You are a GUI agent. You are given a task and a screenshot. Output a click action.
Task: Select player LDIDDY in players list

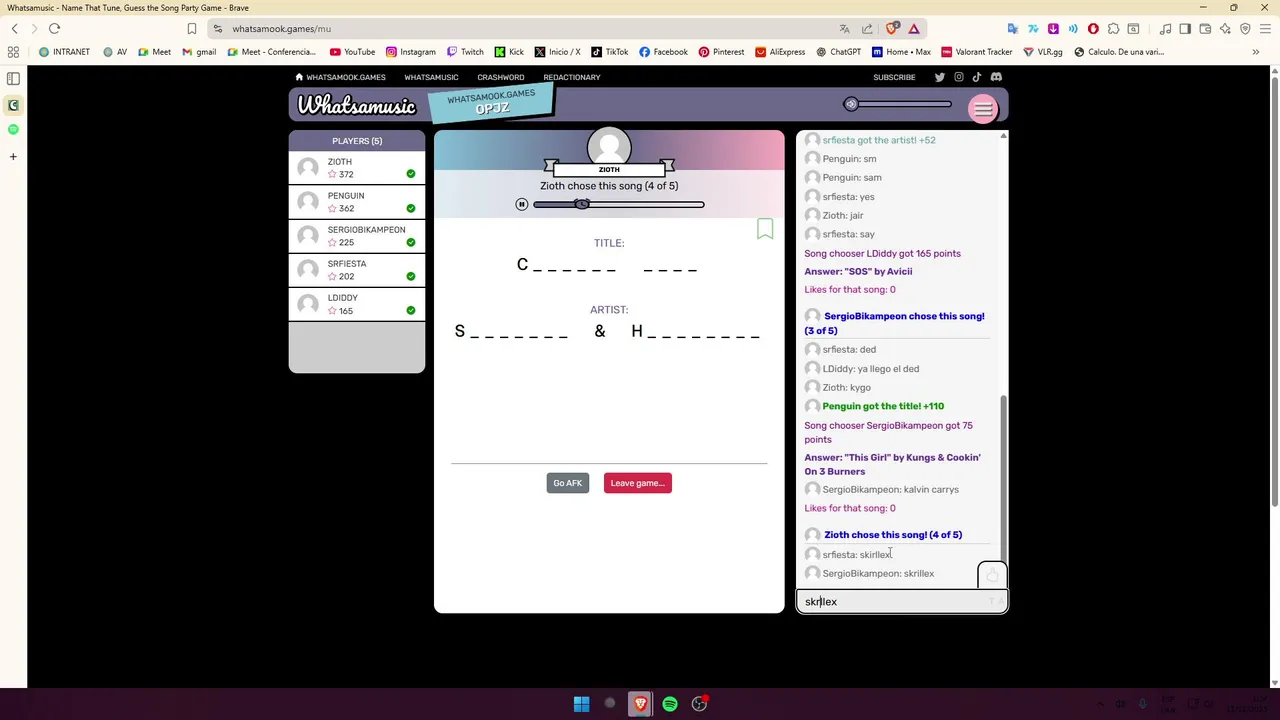[357, 304]
